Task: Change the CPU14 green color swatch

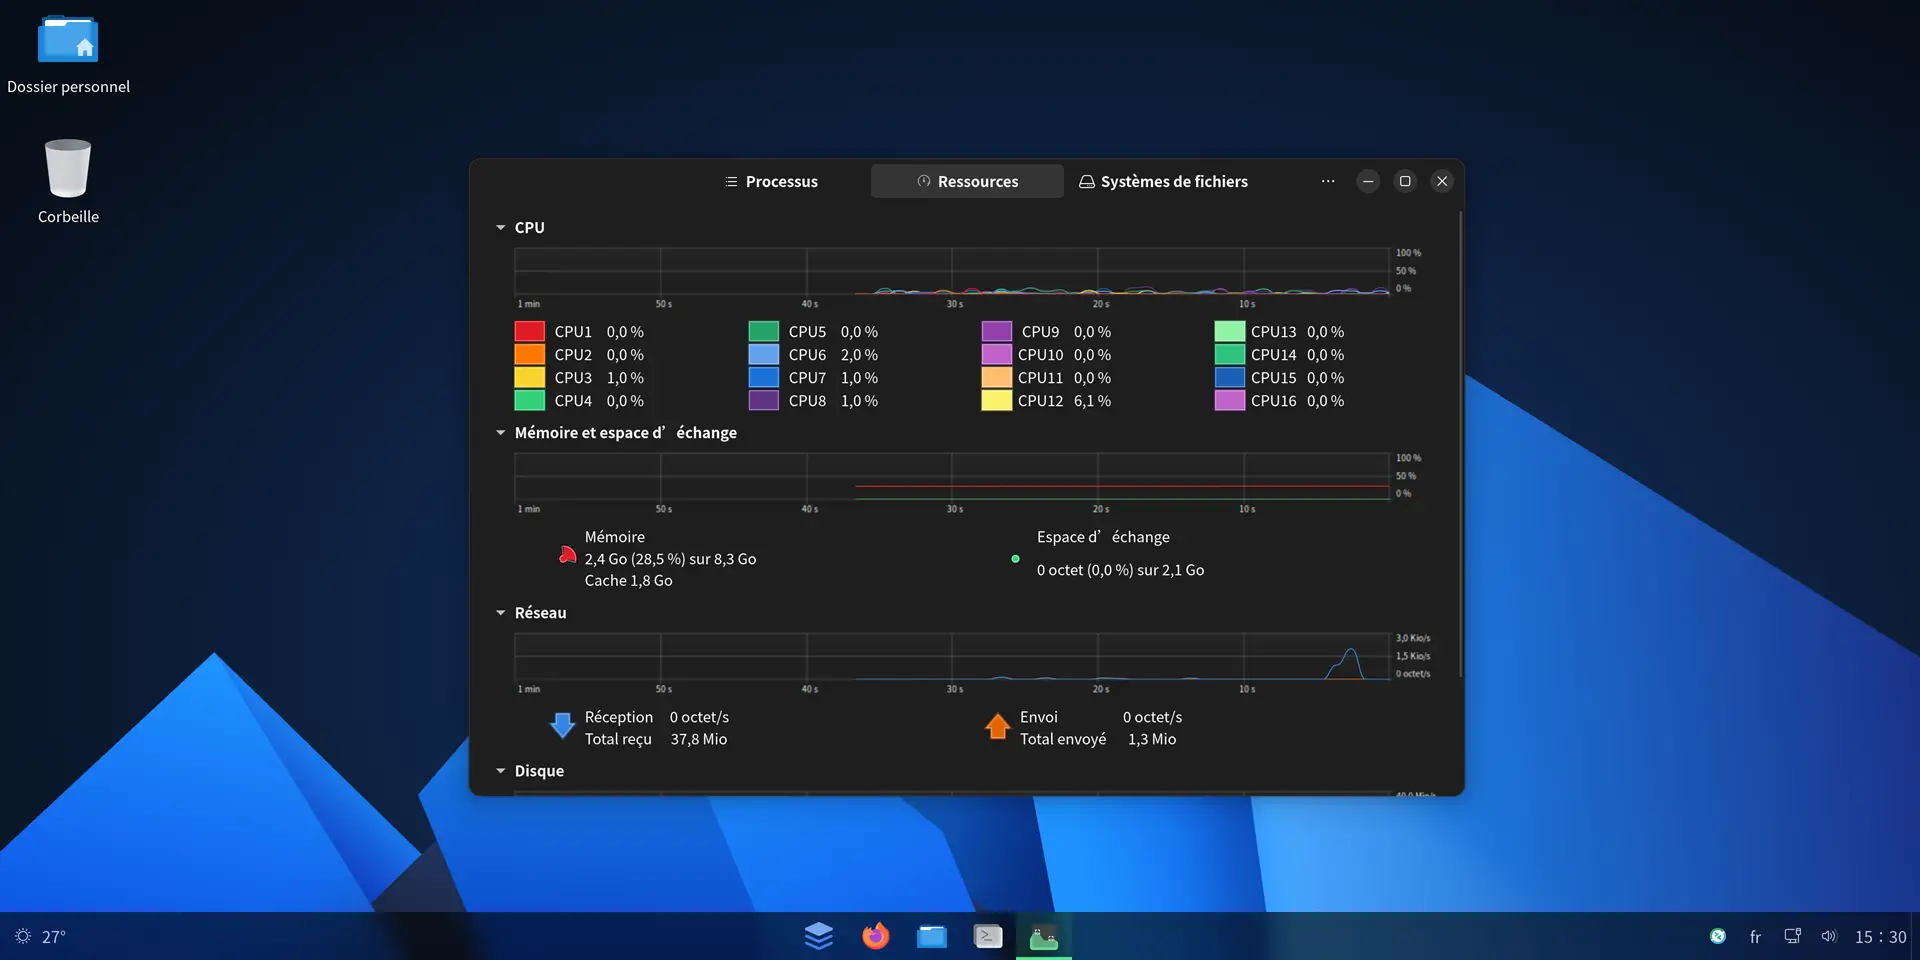Action: coord(1230,354)
